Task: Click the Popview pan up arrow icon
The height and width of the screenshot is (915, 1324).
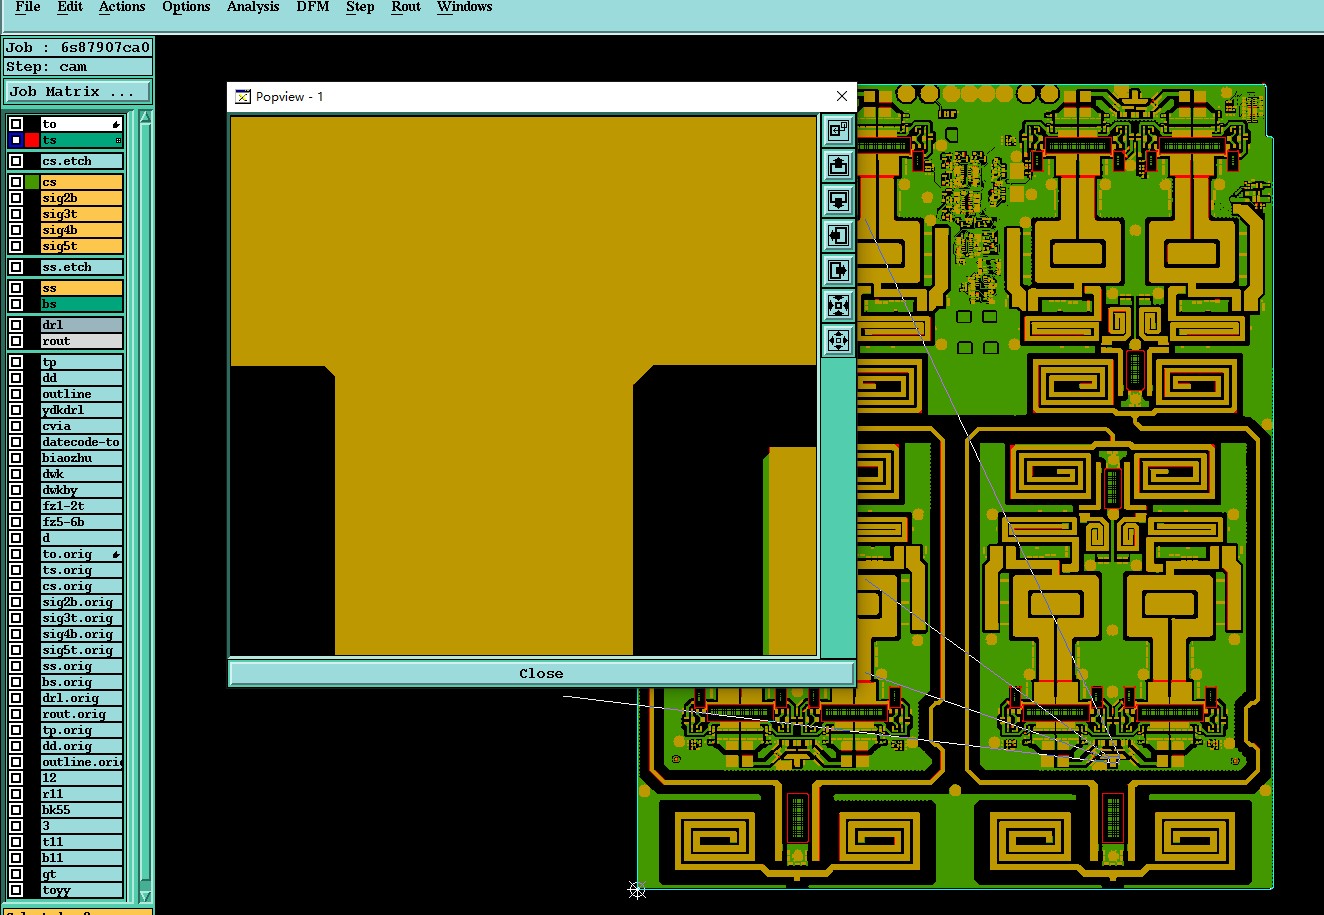Action: point(838,165)
